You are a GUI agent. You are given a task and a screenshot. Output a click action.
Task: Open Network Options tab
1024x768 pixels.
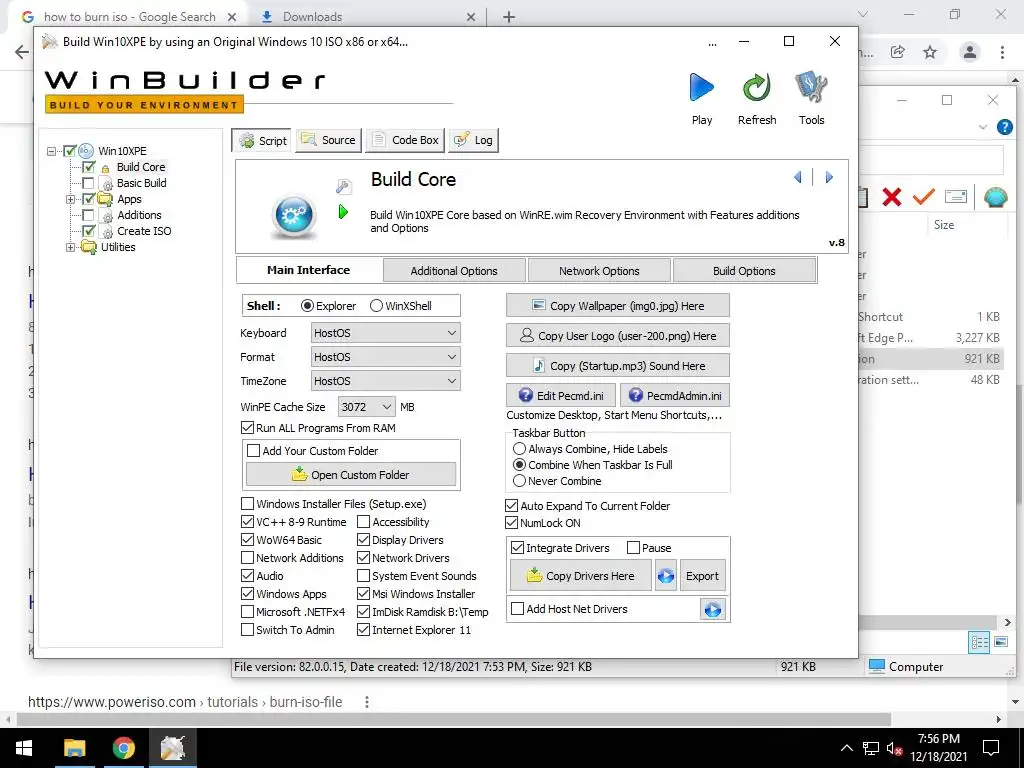pos(599,271)
